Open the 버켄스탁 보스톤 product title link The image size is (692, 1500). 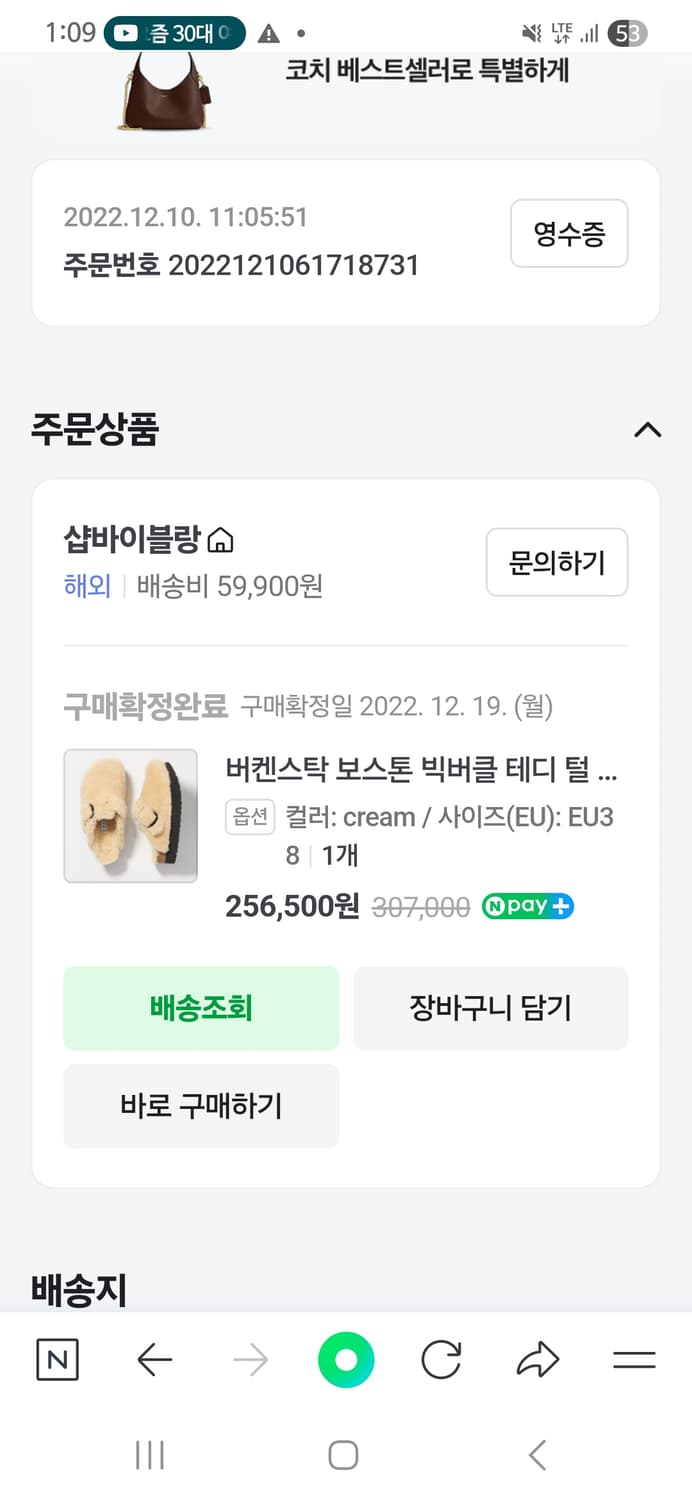point(421,772)
